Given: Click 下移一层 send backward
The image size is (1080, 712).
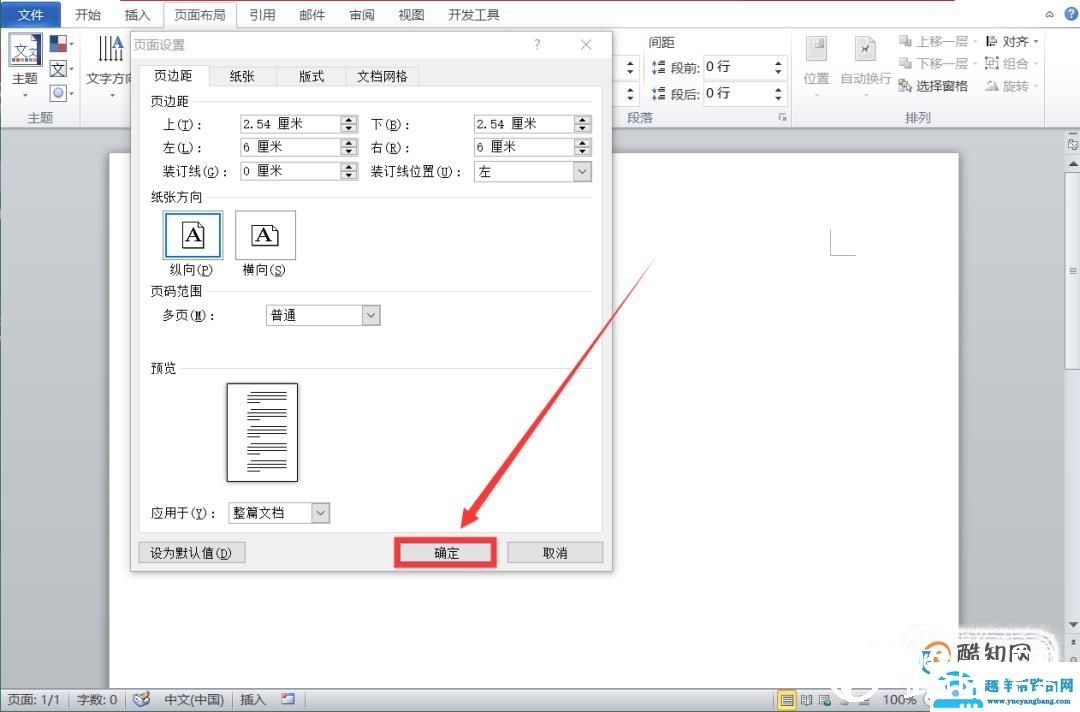Looking at the screenshot, I should [938, 63].
